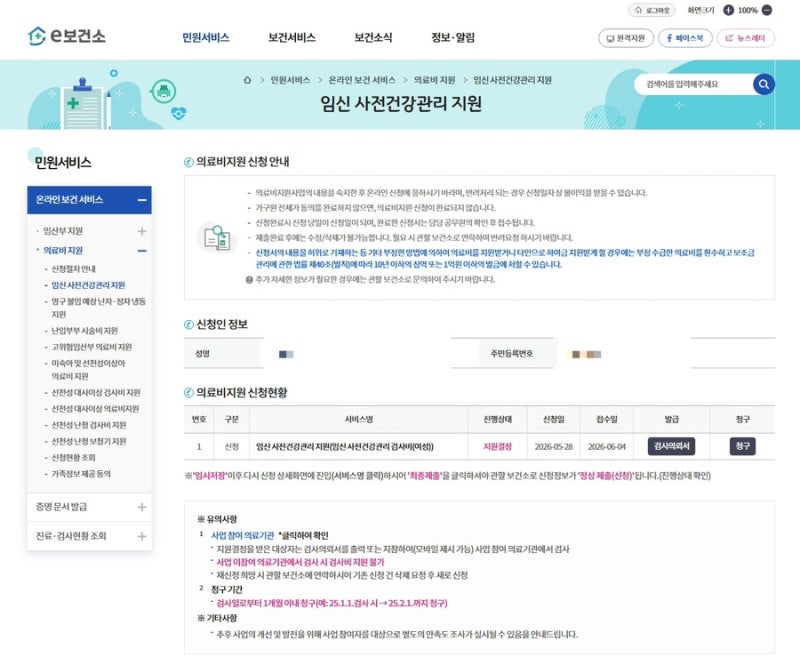Open the 민원서비스 top menu

[x=206, y=37]
